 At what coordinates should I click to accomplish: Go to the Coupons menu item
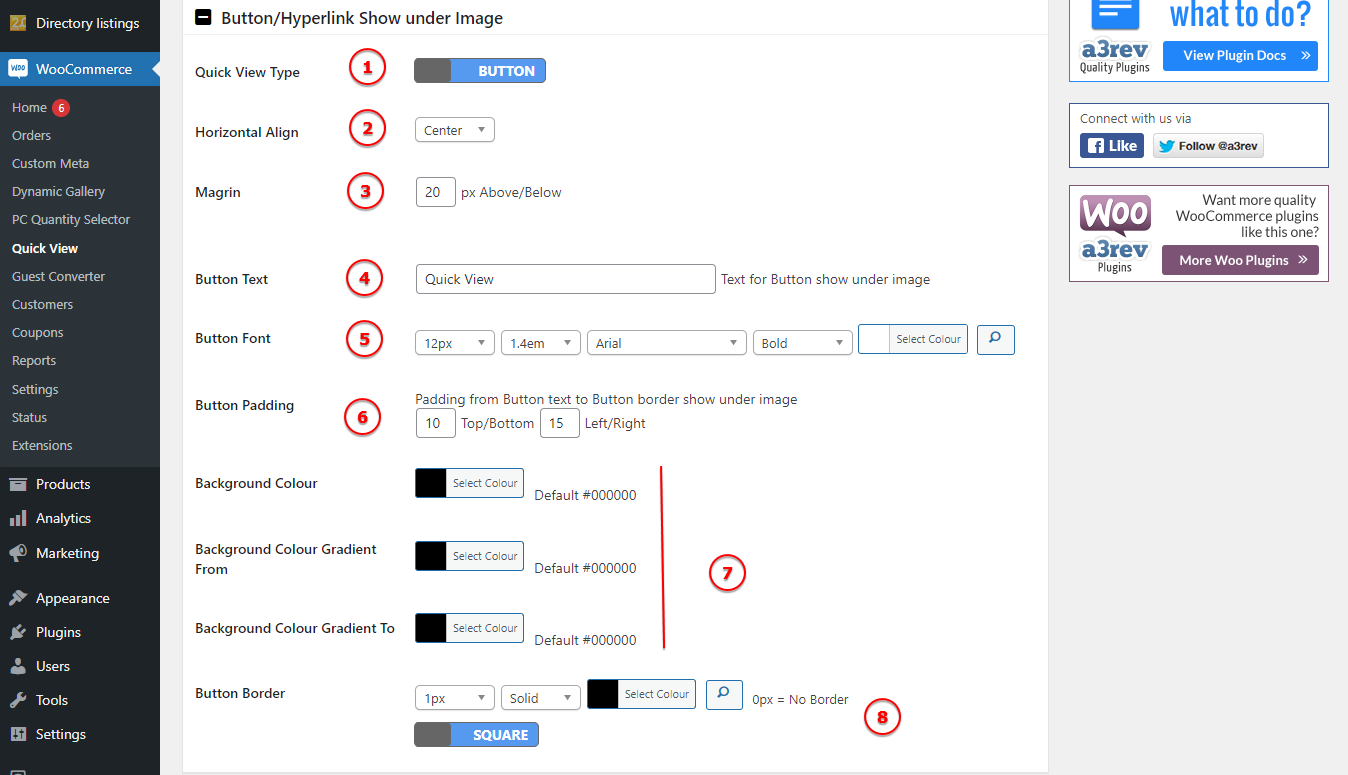[x=37, y=332]
